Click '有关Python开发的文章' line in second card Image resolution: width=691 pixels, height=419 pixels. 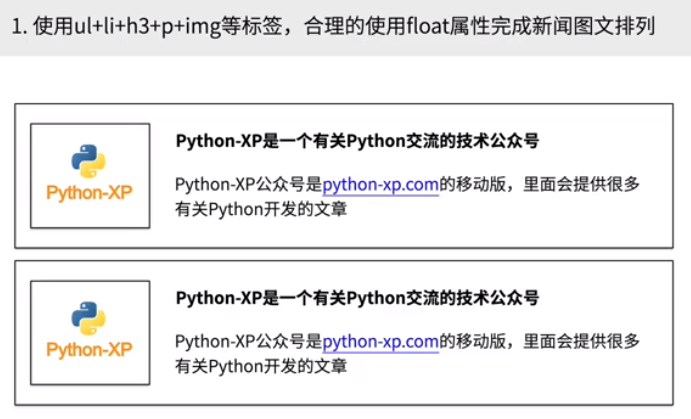coord(261,366)
